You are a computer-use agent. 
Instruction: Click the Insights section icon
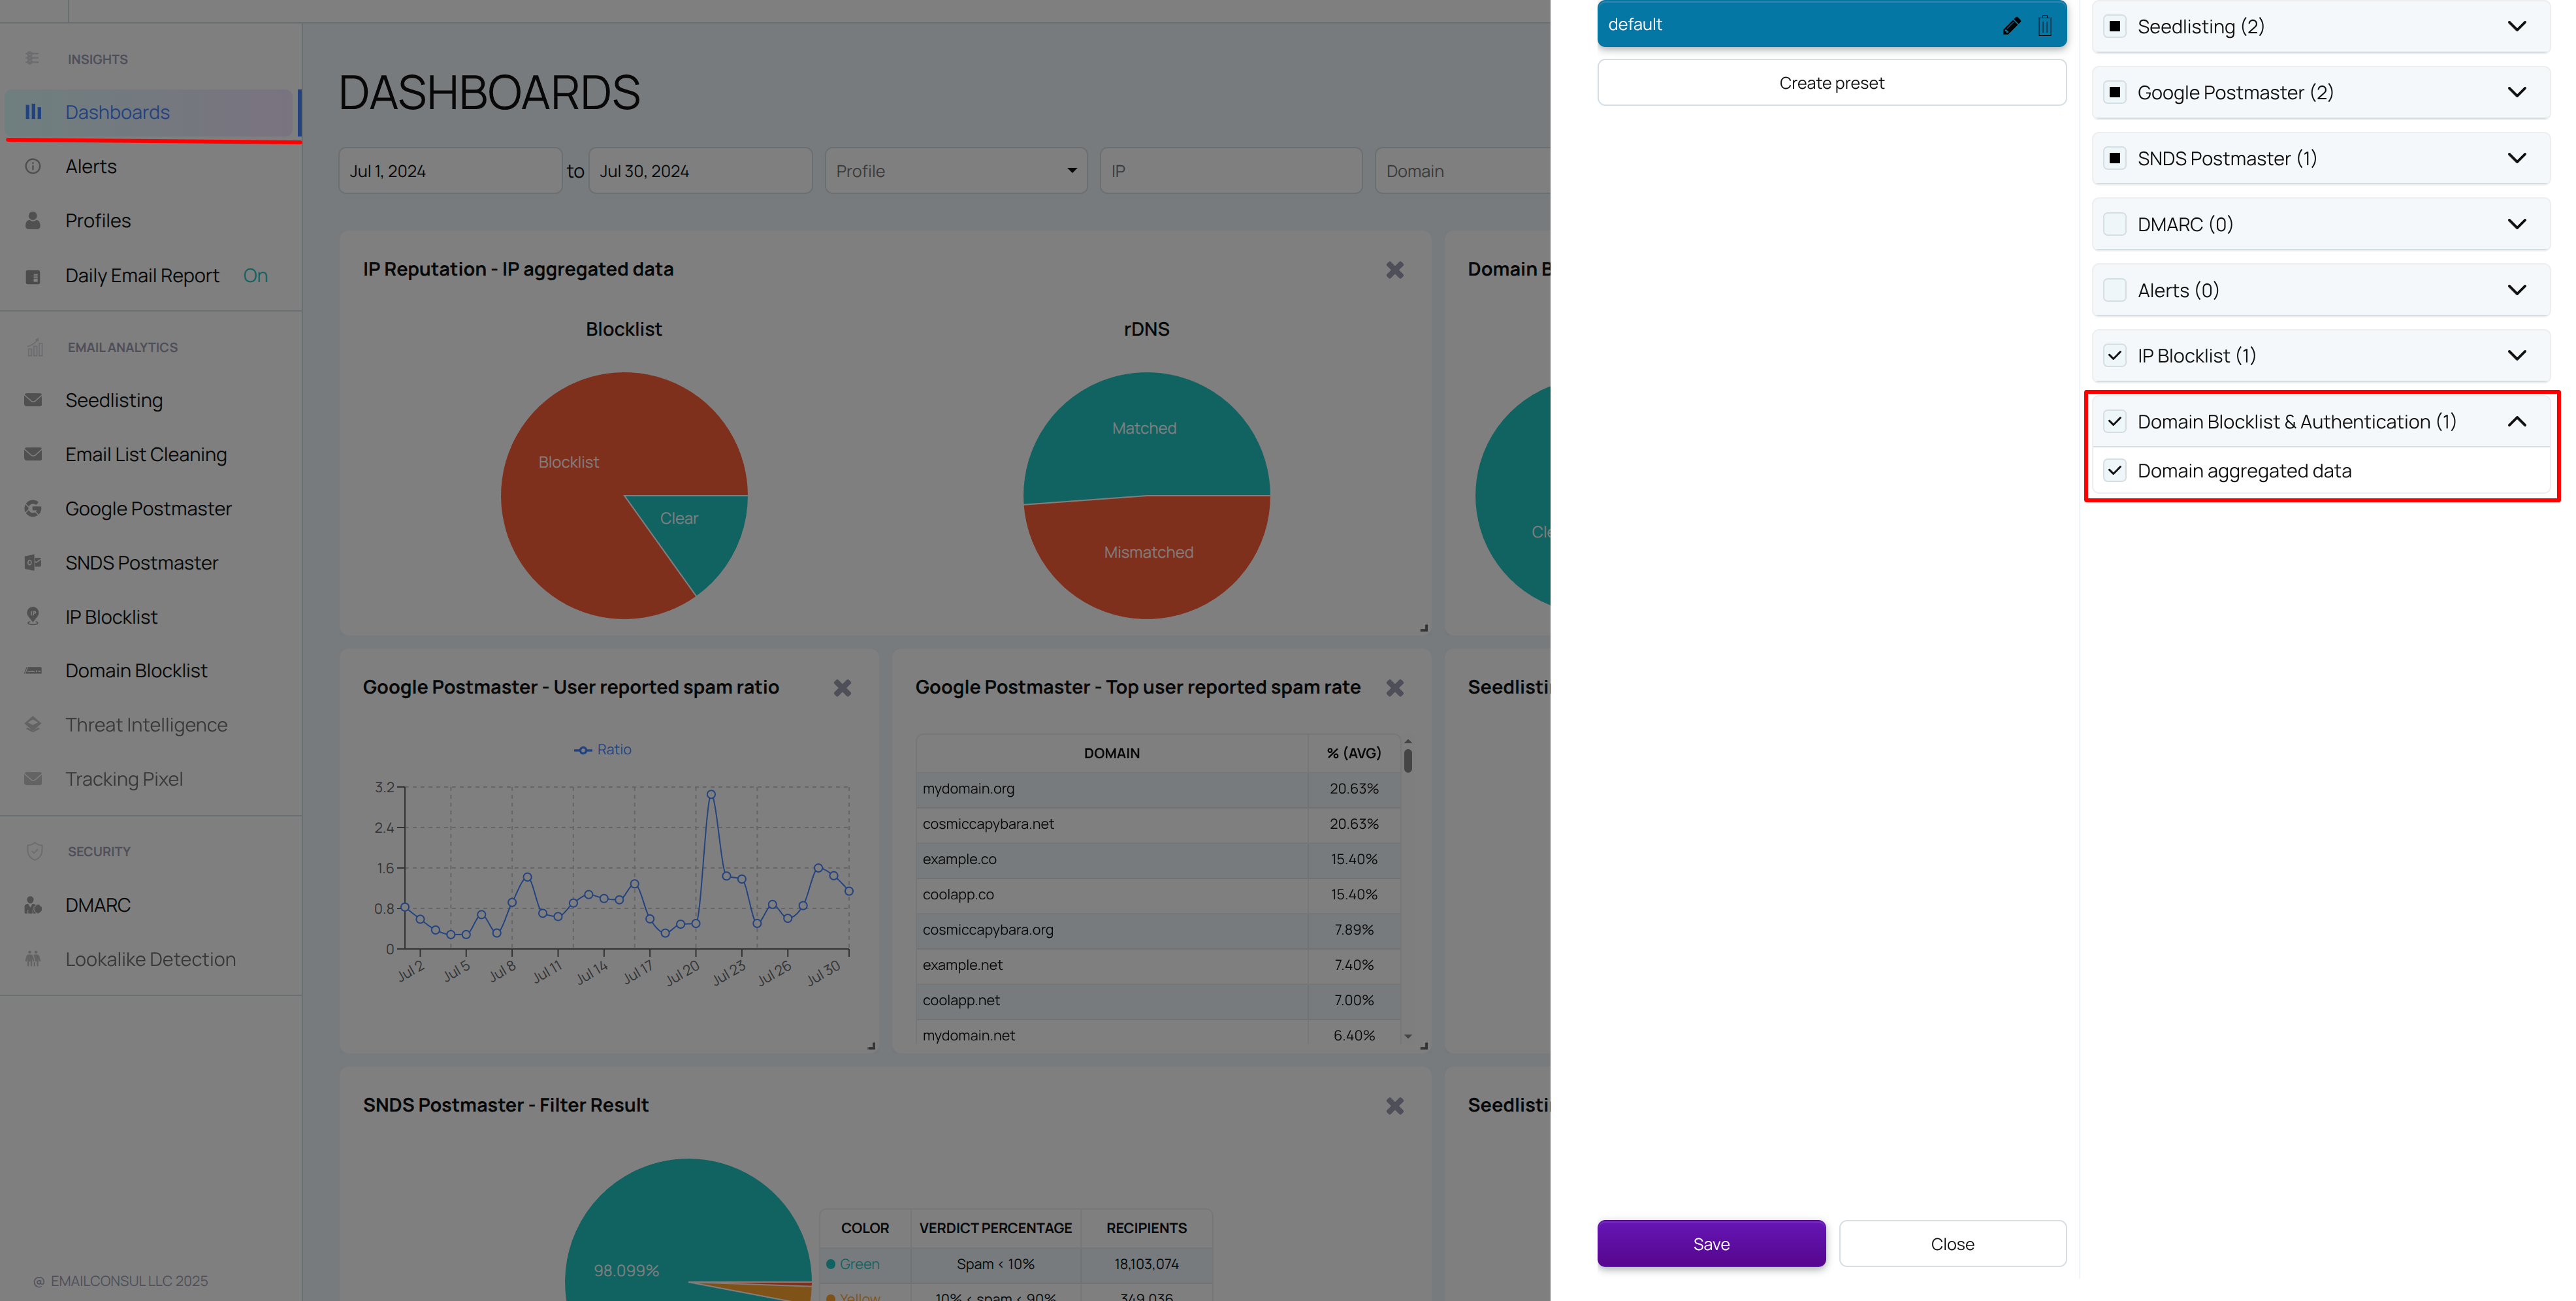point(32,58)
